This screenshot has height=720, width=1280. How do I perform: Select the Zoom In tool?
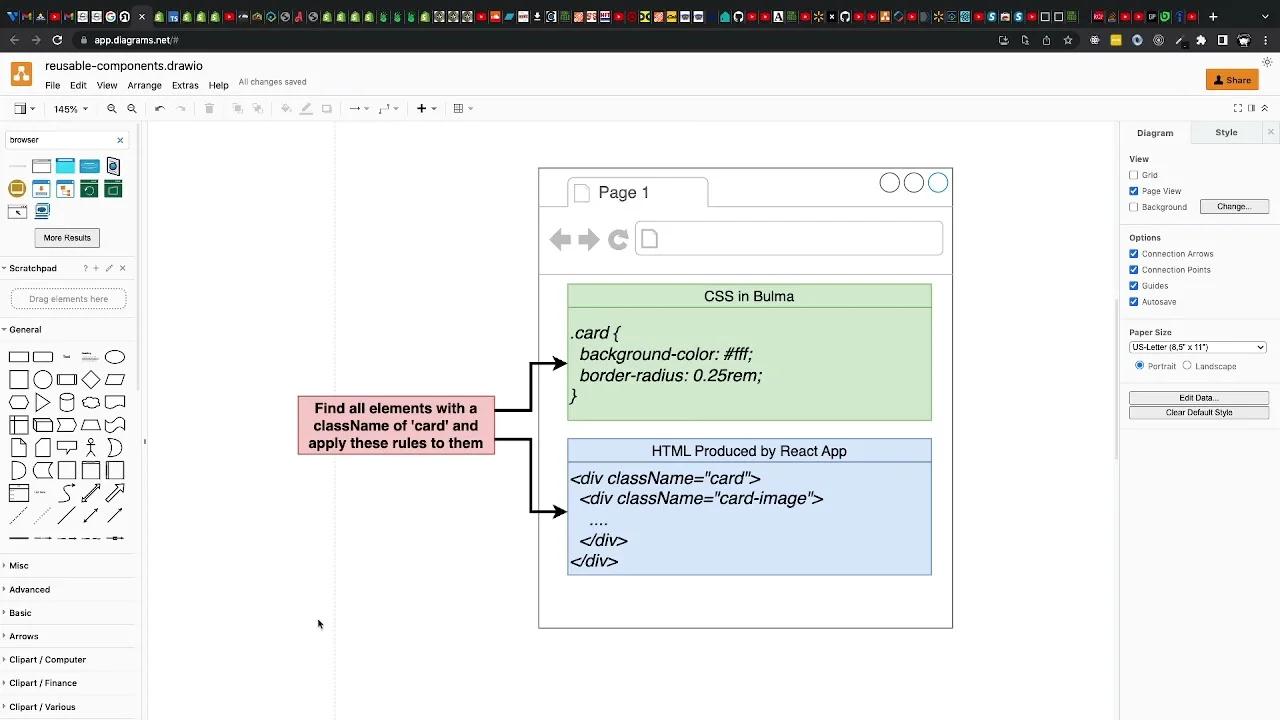click(x=112, y=108)
